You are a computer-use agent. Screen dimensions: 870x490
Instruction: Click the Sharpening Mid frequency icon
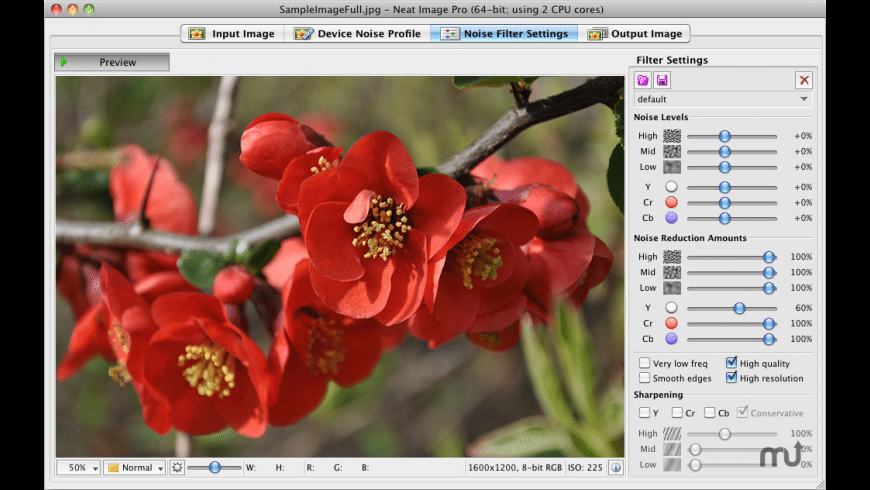click(672, 449)
